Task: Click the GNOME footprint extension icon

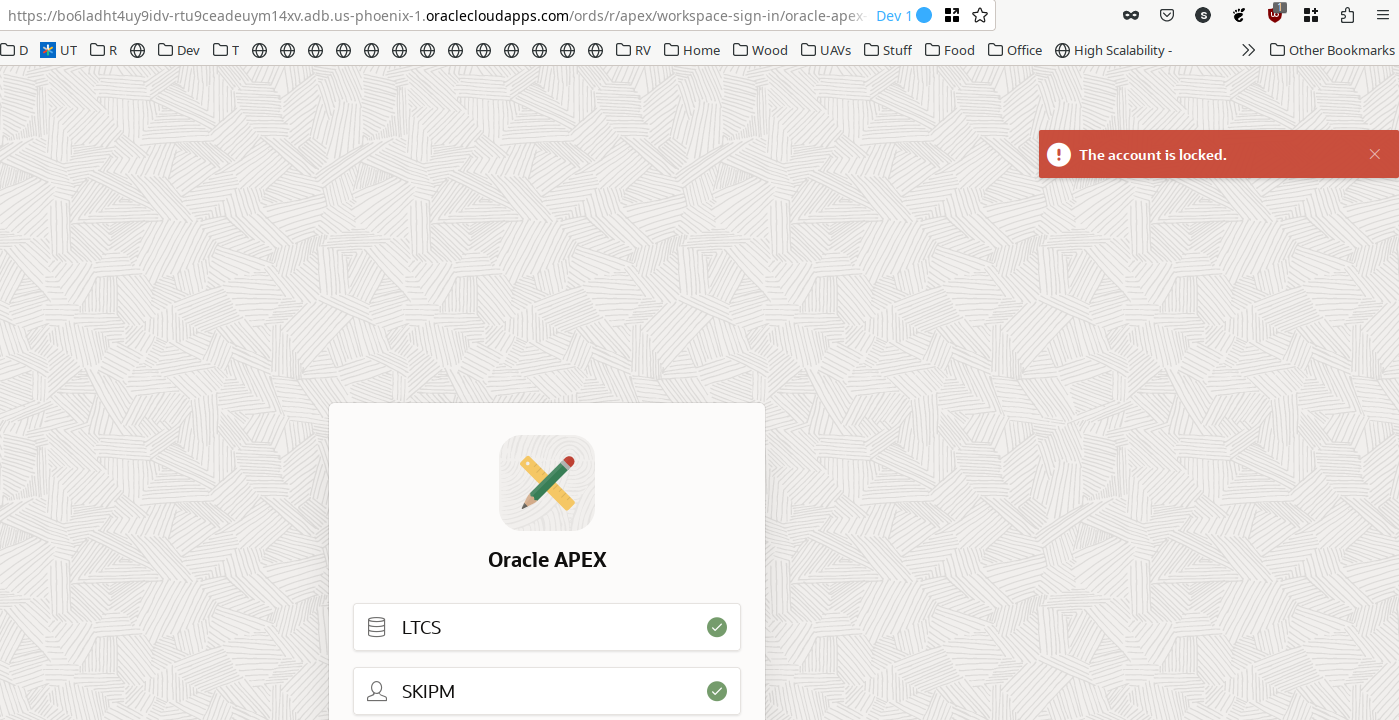Action: [1240, 16]
